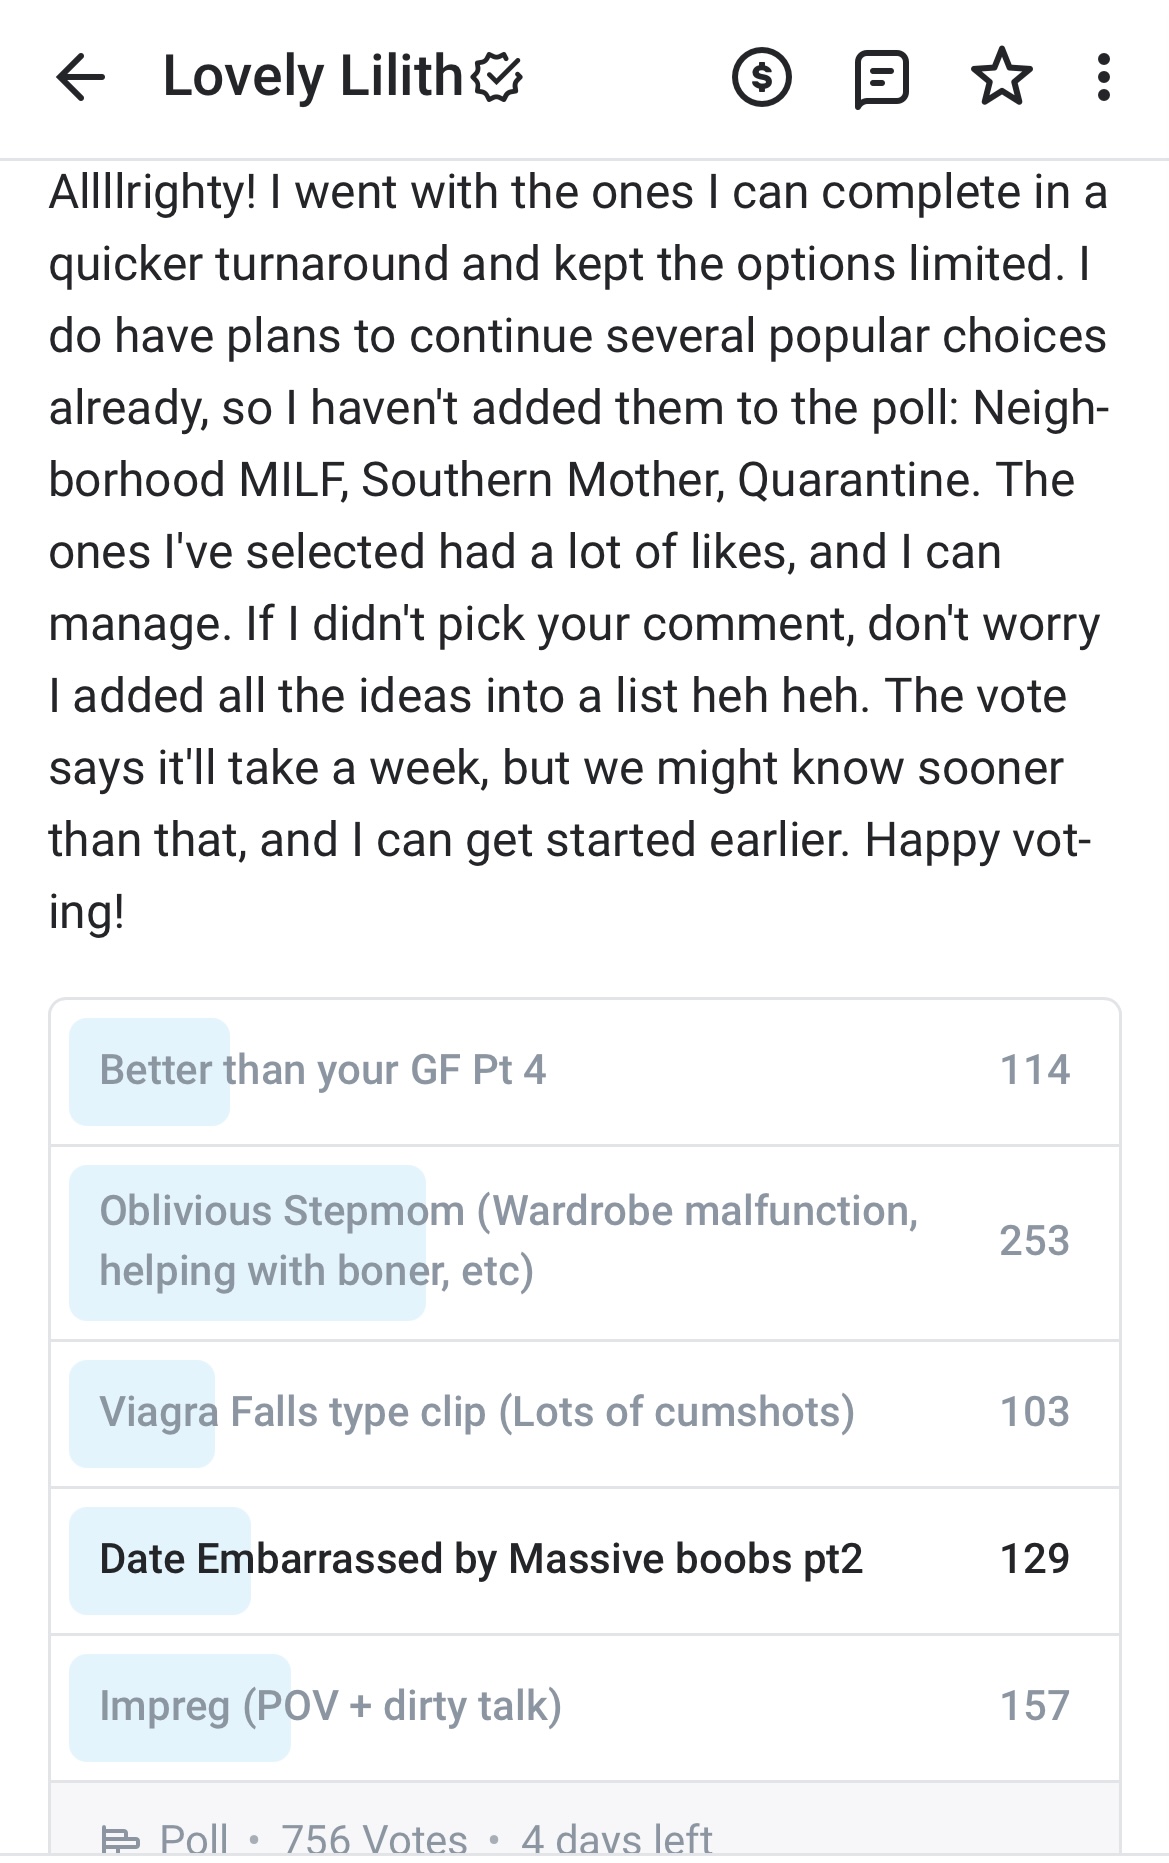Open the message chat icon
This screenshot has height=1863, width=1169.
(x=881, y=79)
